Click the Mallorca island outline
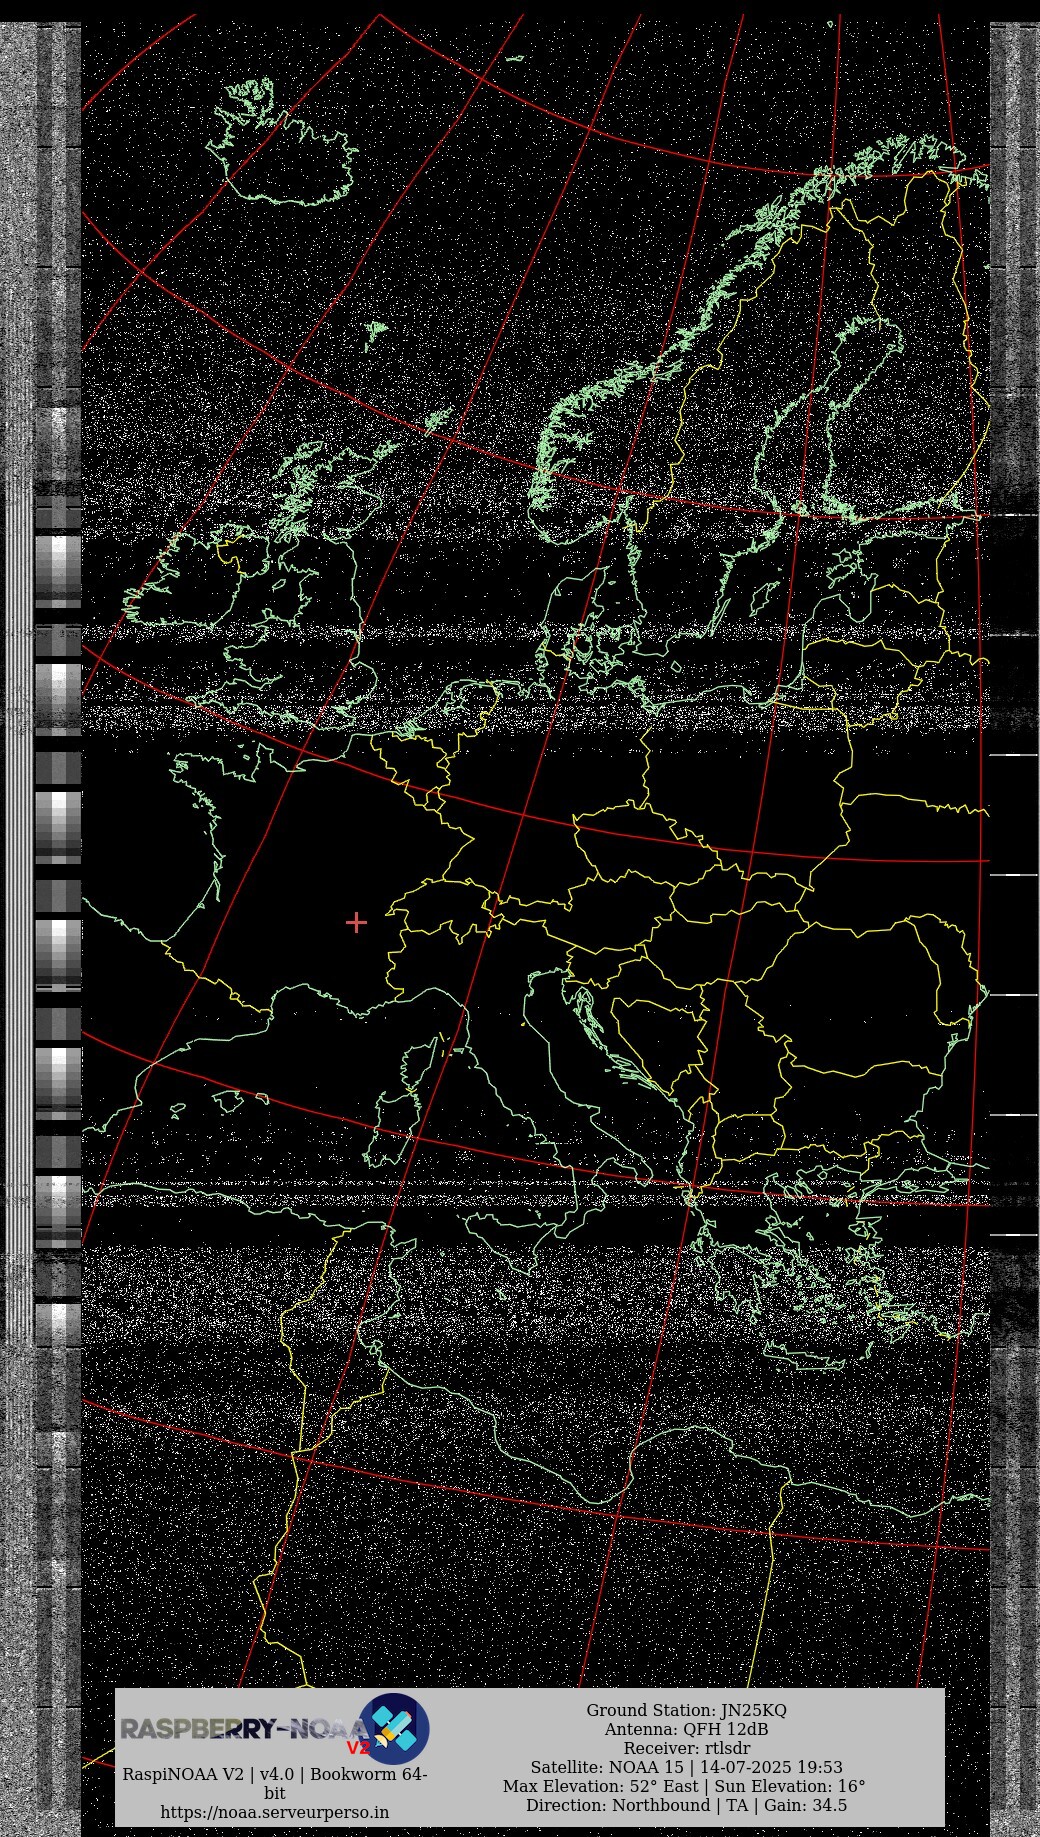Viewport: 1040px width, 1837px height. pyautogui.click(x=228, y=1101)
